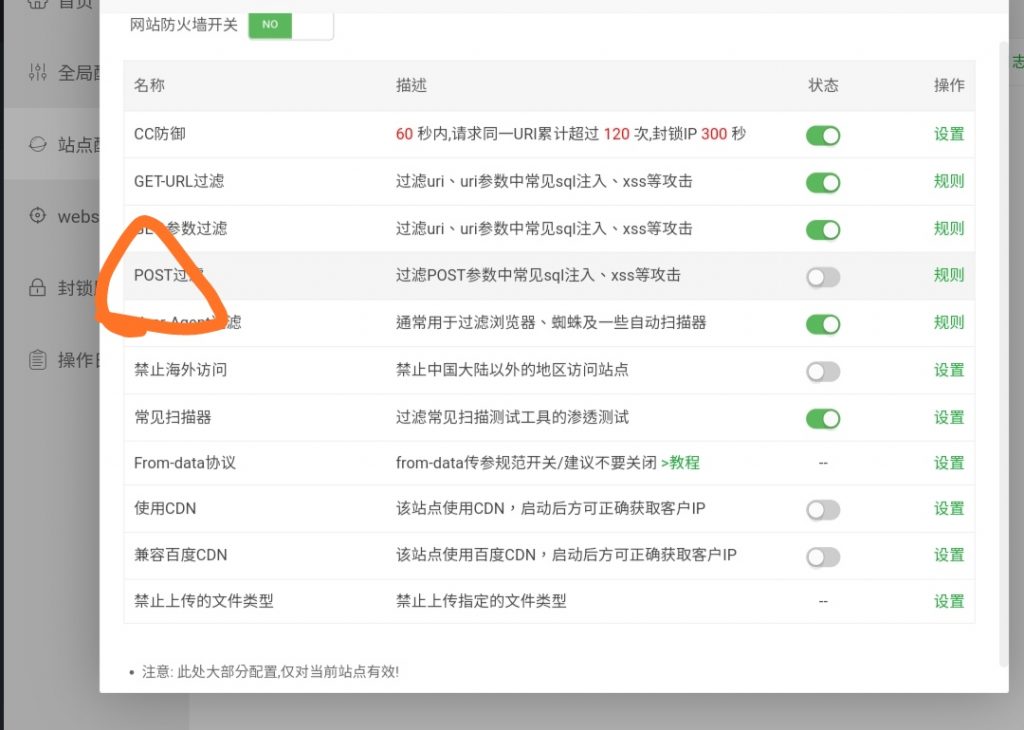Click the lock icon in the sidebar
Screen dimensions: 1024x730
[38, 288]
